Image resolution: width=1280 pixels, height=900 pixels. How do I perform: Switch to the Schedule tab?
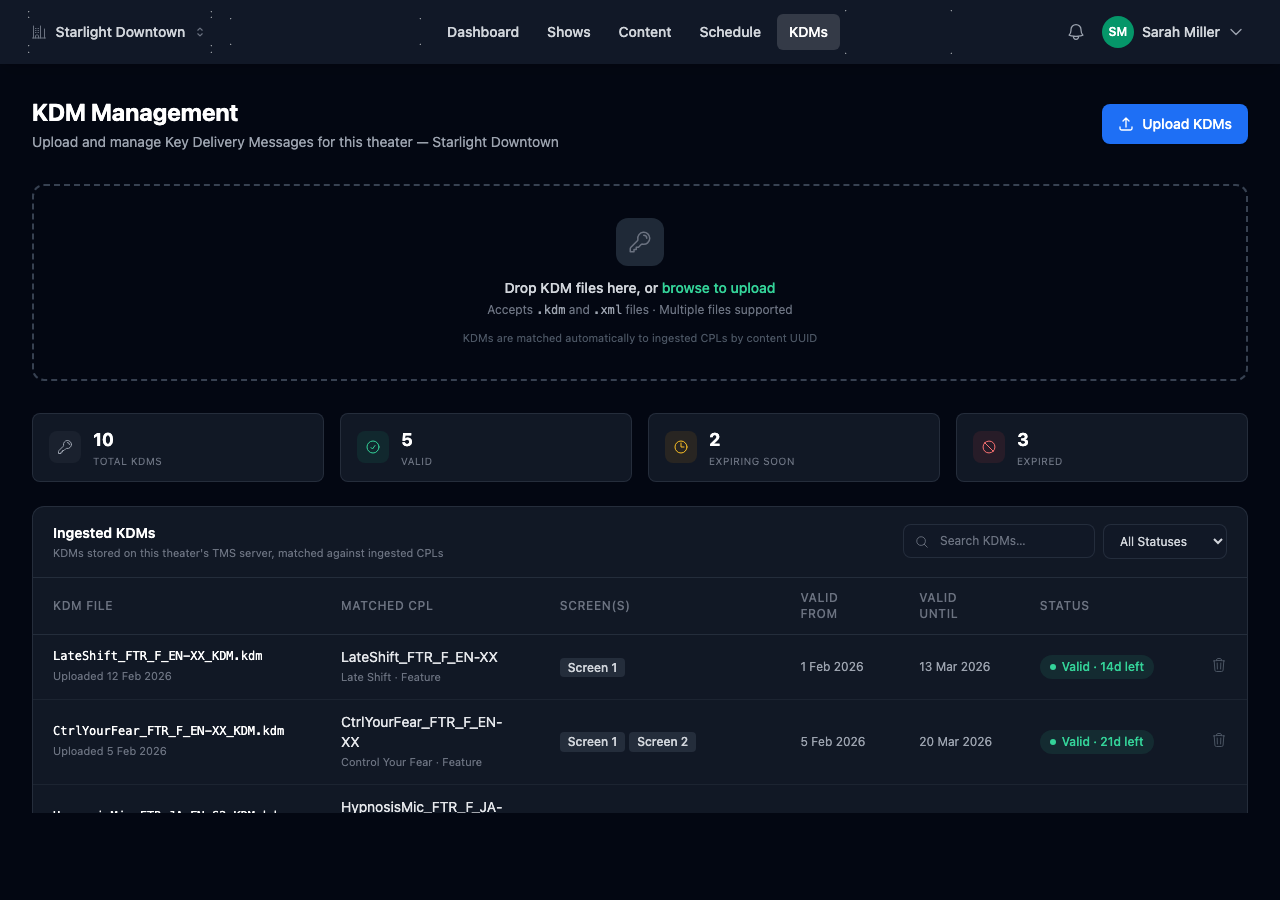pos(729,32)
